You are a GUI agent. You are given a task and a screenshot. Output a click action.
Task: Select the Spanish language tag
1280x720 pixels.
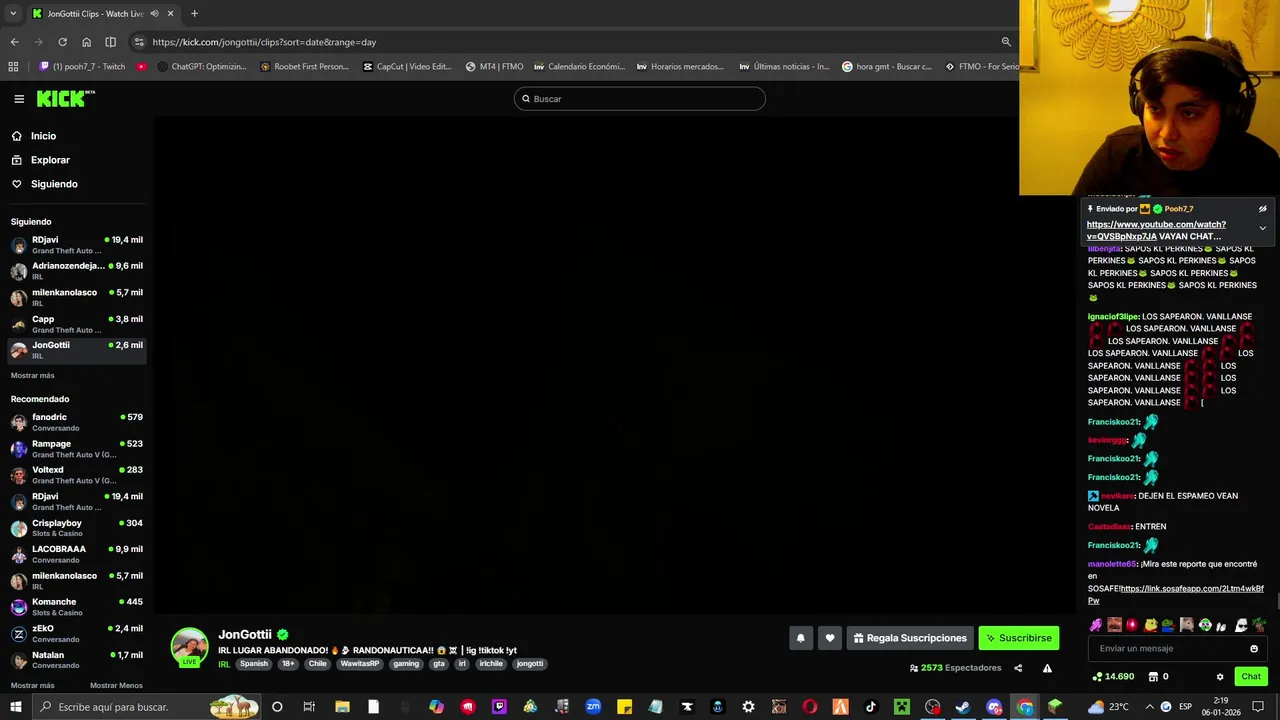254,664
